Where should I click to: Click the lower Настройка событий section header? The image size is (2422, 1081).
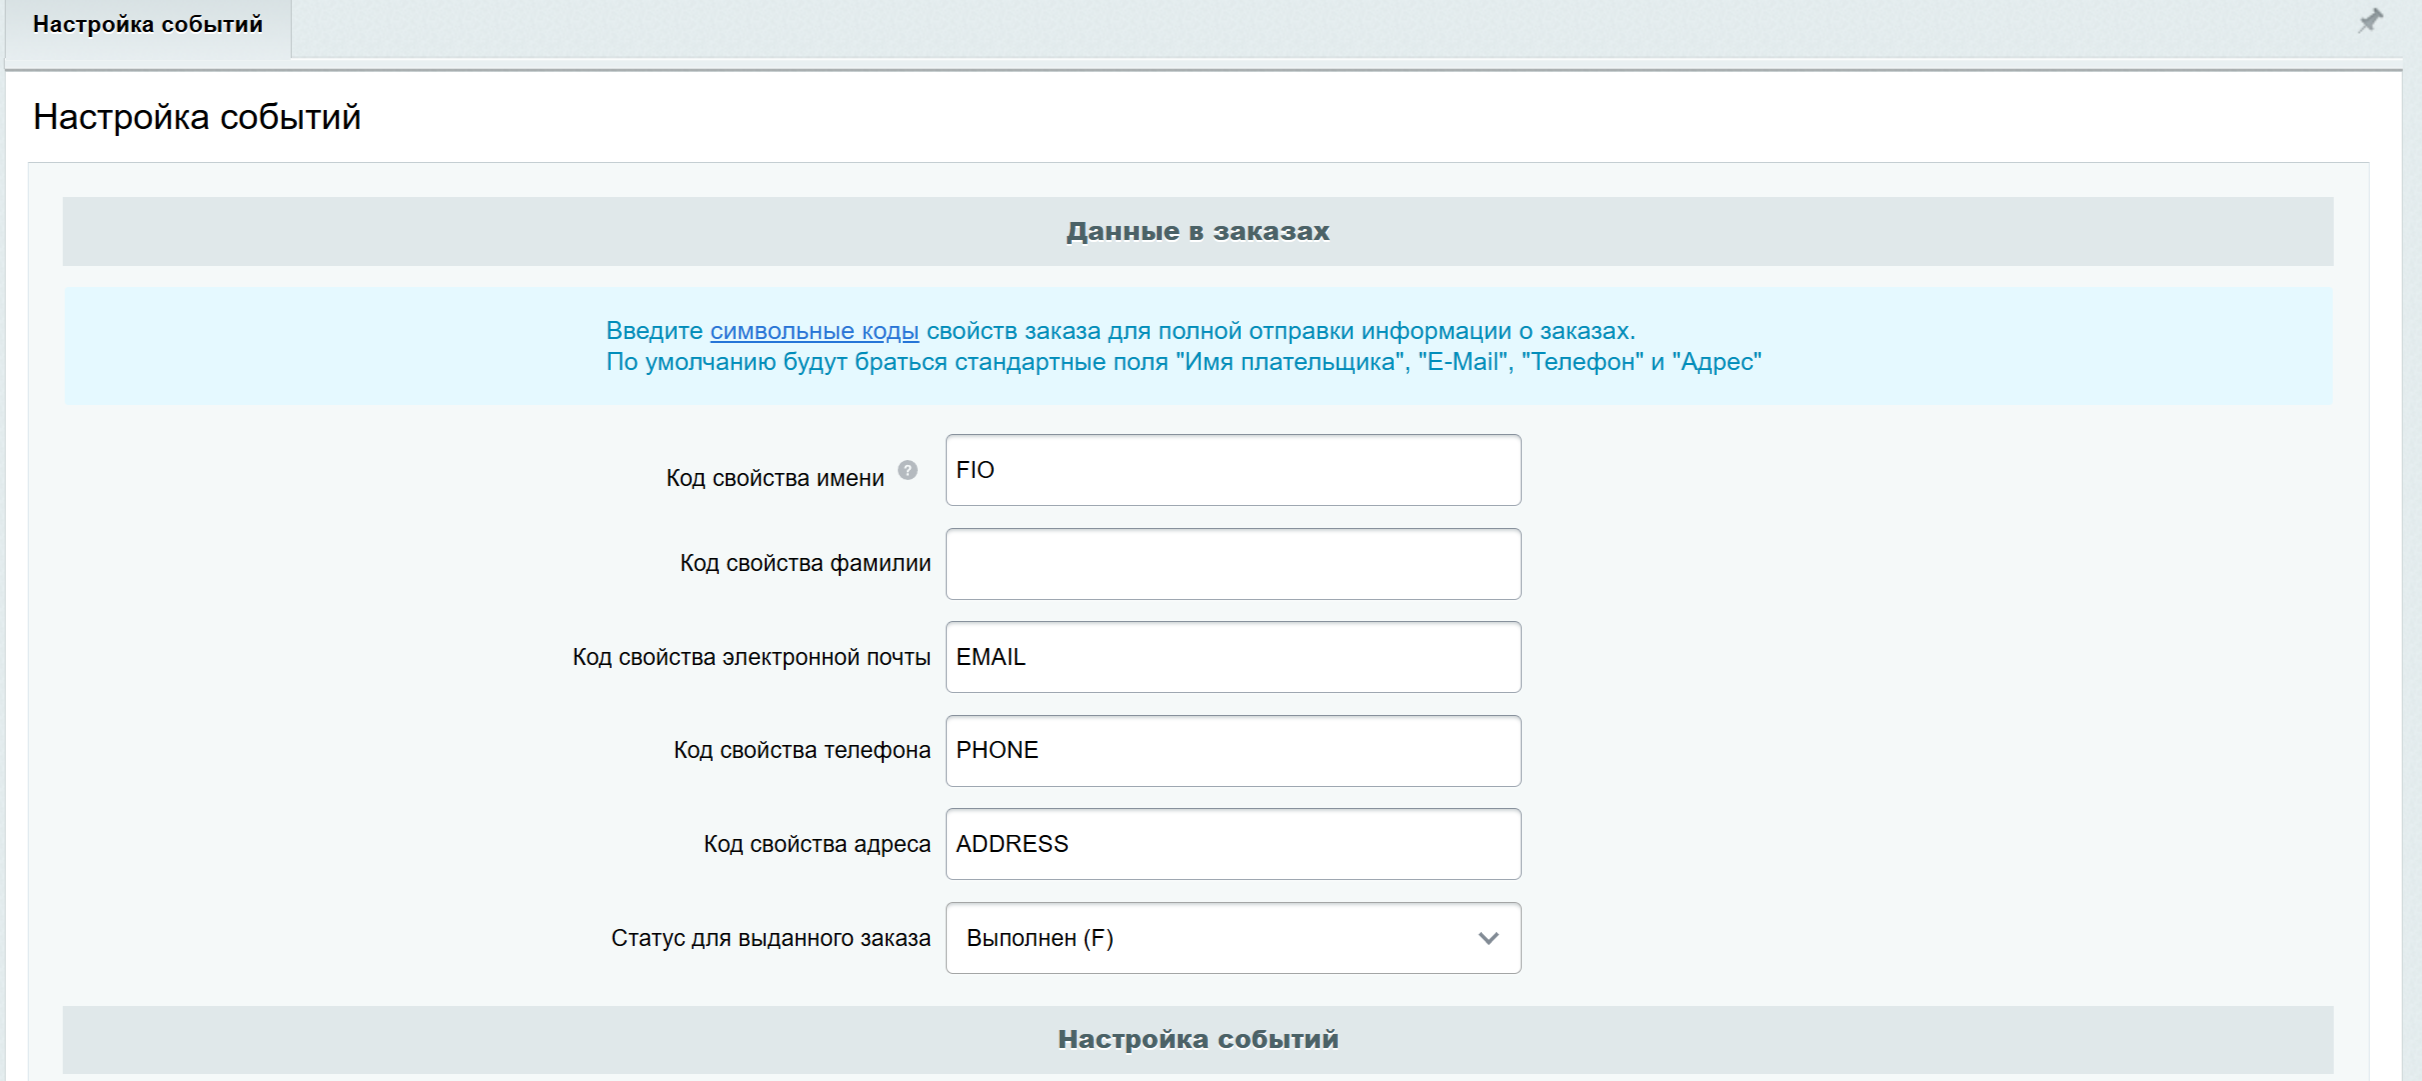[1198, 1039]
